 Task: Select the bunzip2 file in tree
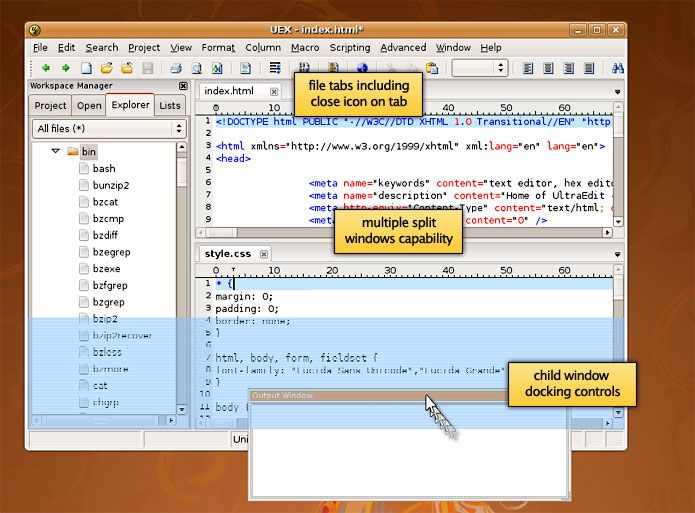pos(111,185)
